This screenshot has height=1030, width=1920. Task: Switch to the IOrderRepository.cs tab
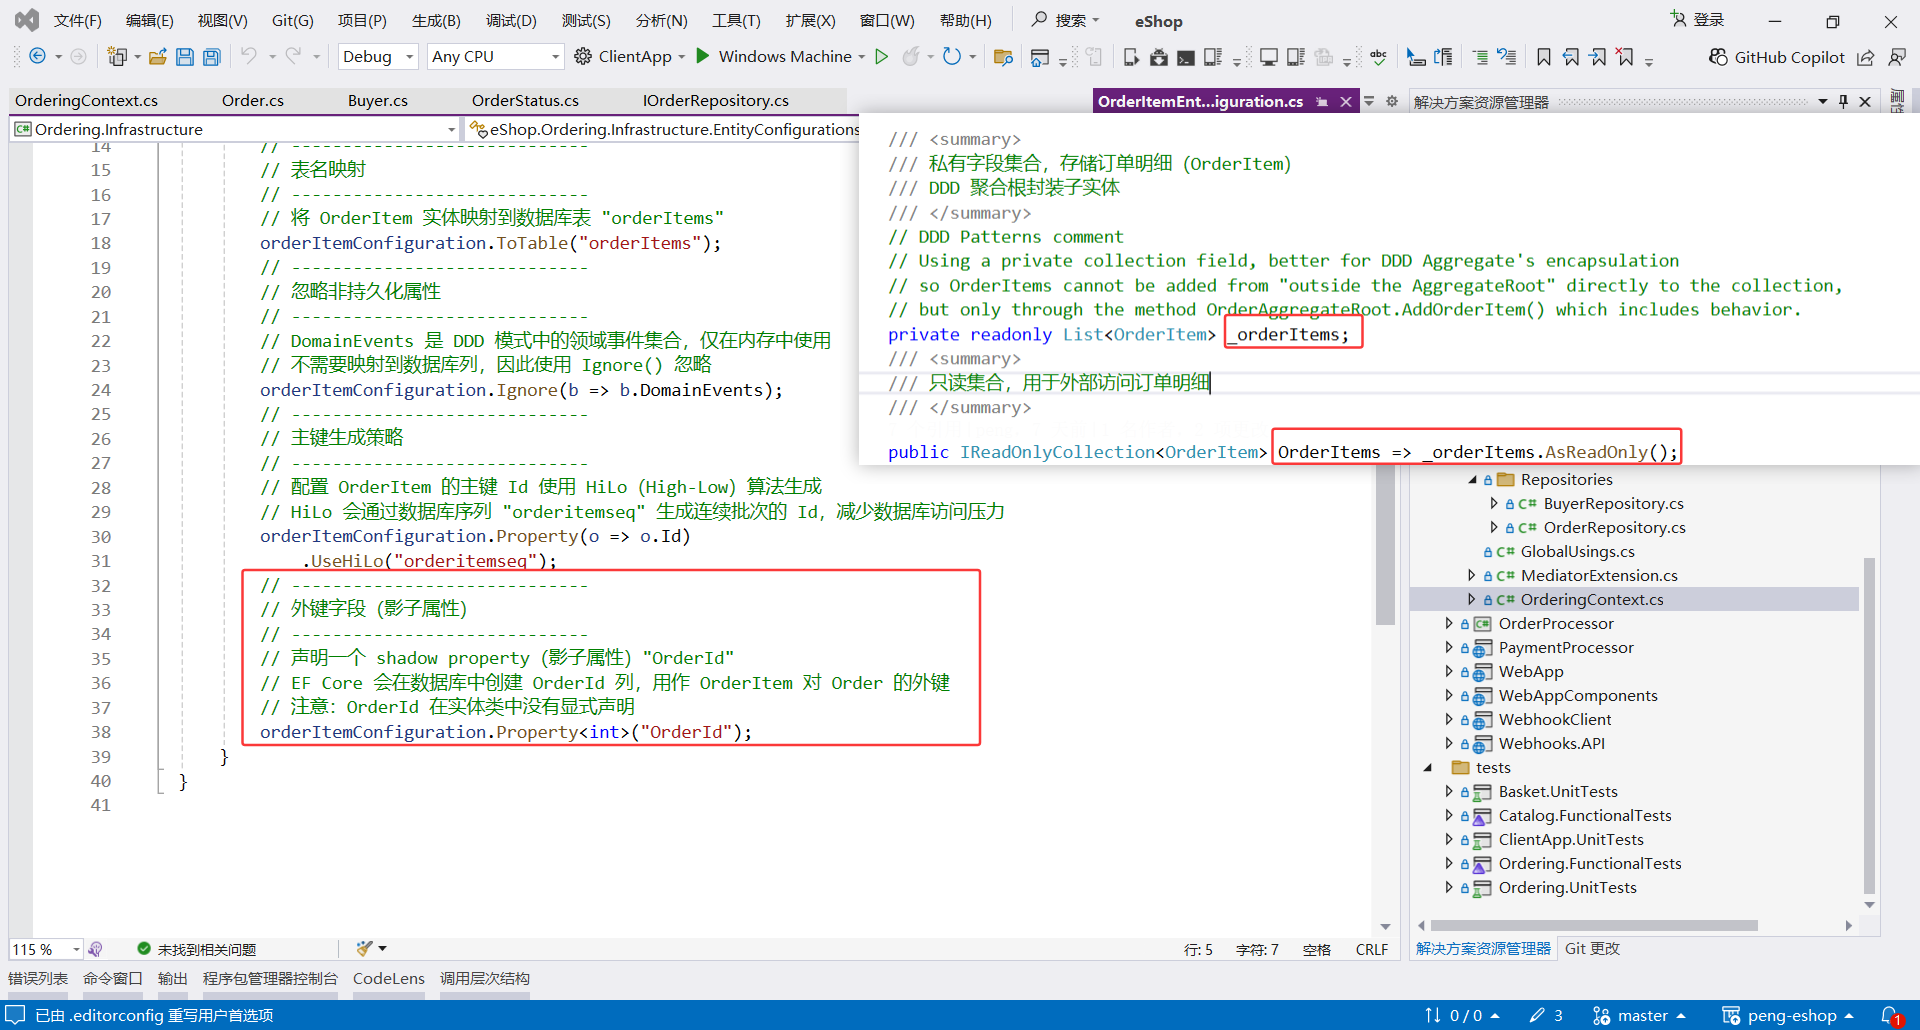(716, 100)
